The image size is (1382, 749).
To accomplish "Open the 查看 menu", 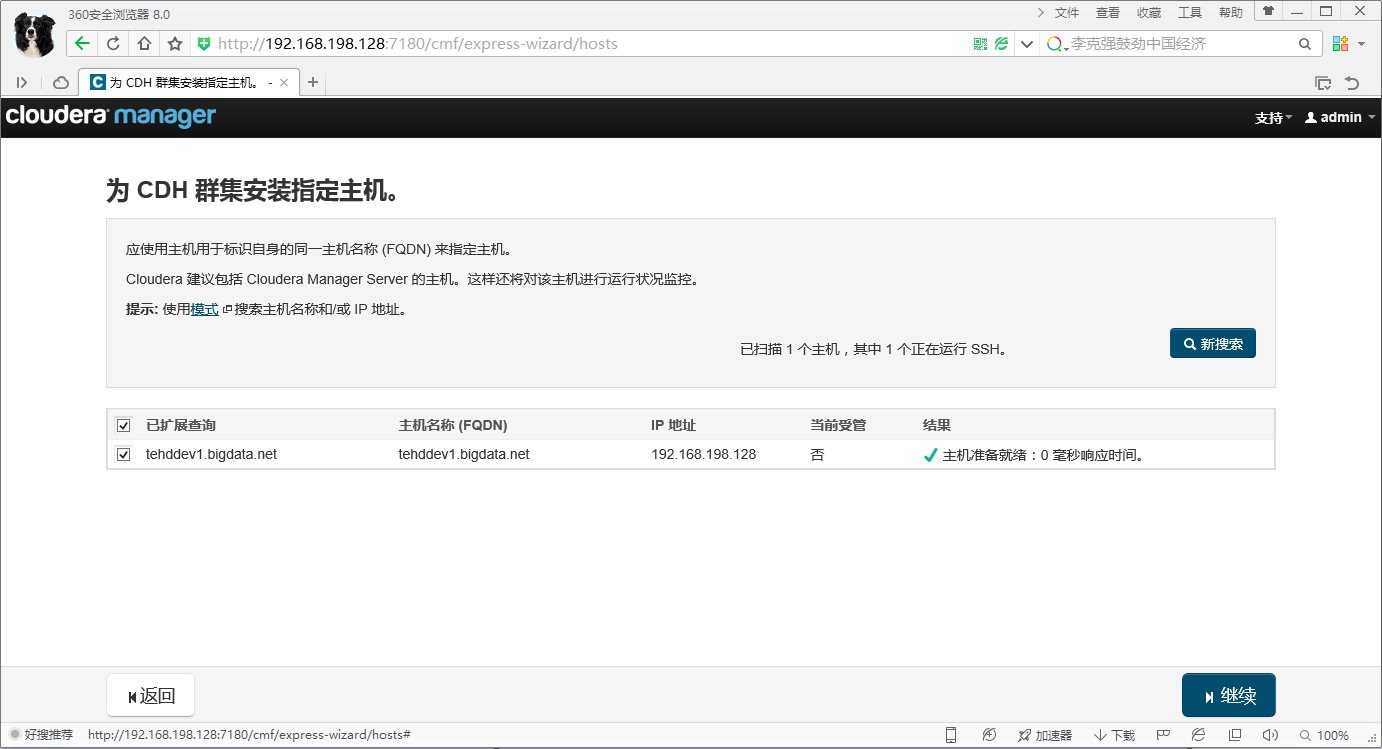I will point(1108,13).
